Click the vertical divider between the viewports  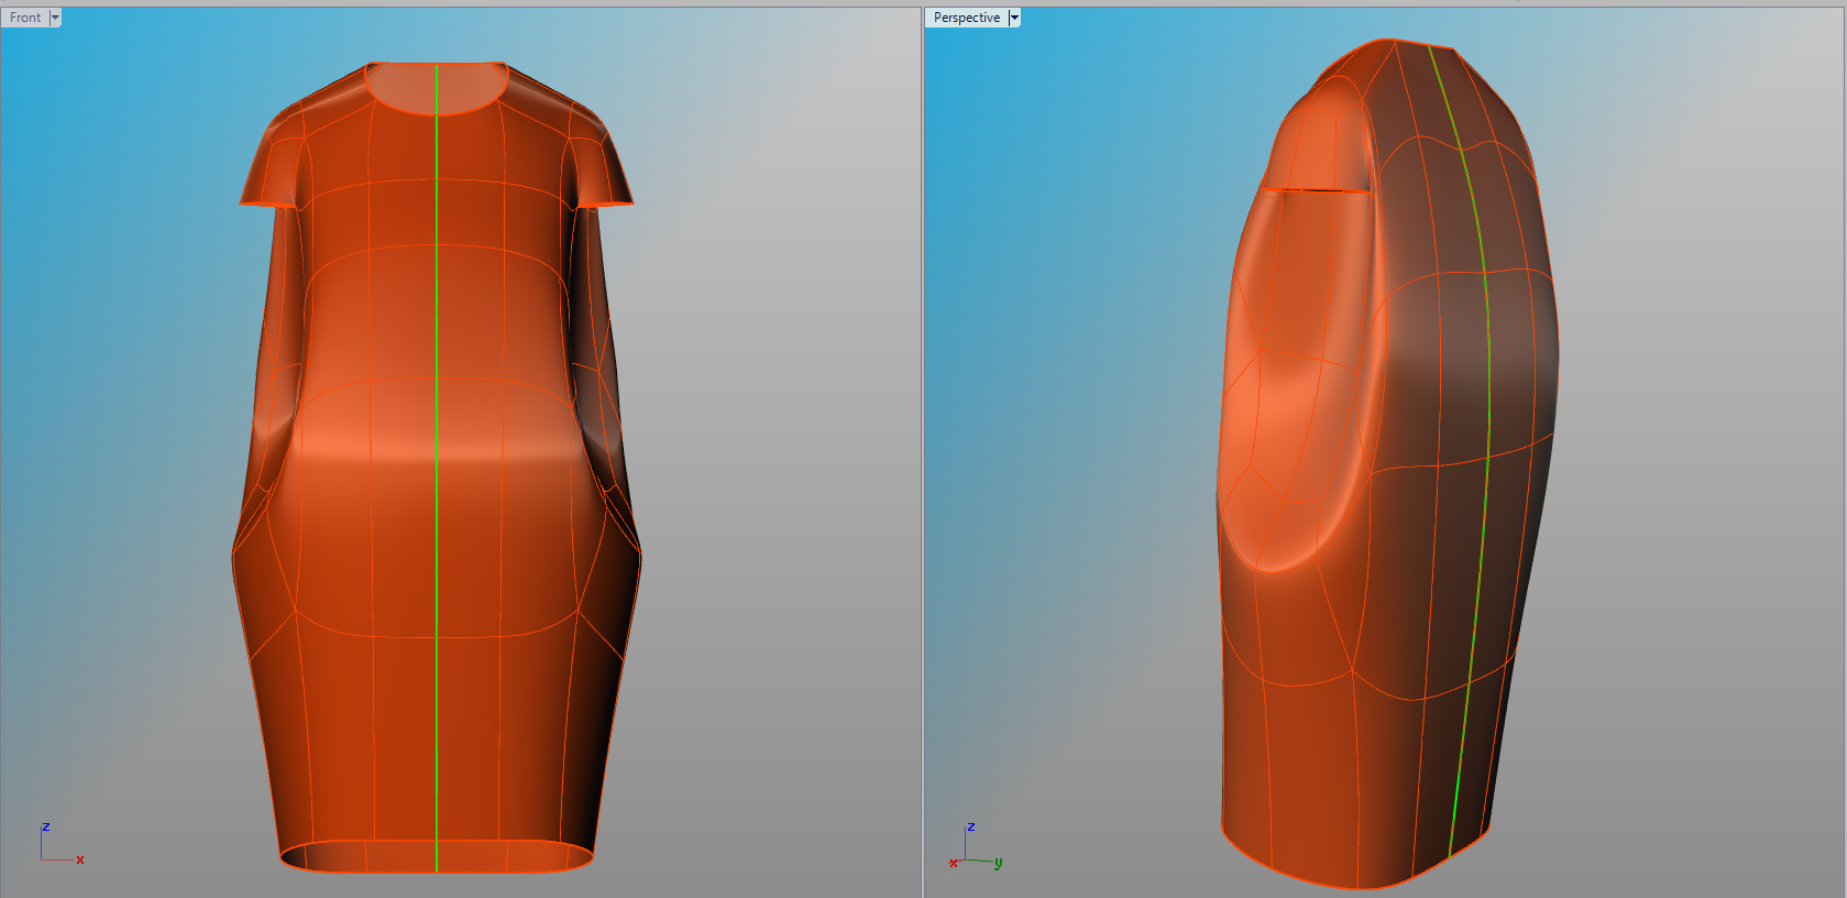tap(922, 450)
